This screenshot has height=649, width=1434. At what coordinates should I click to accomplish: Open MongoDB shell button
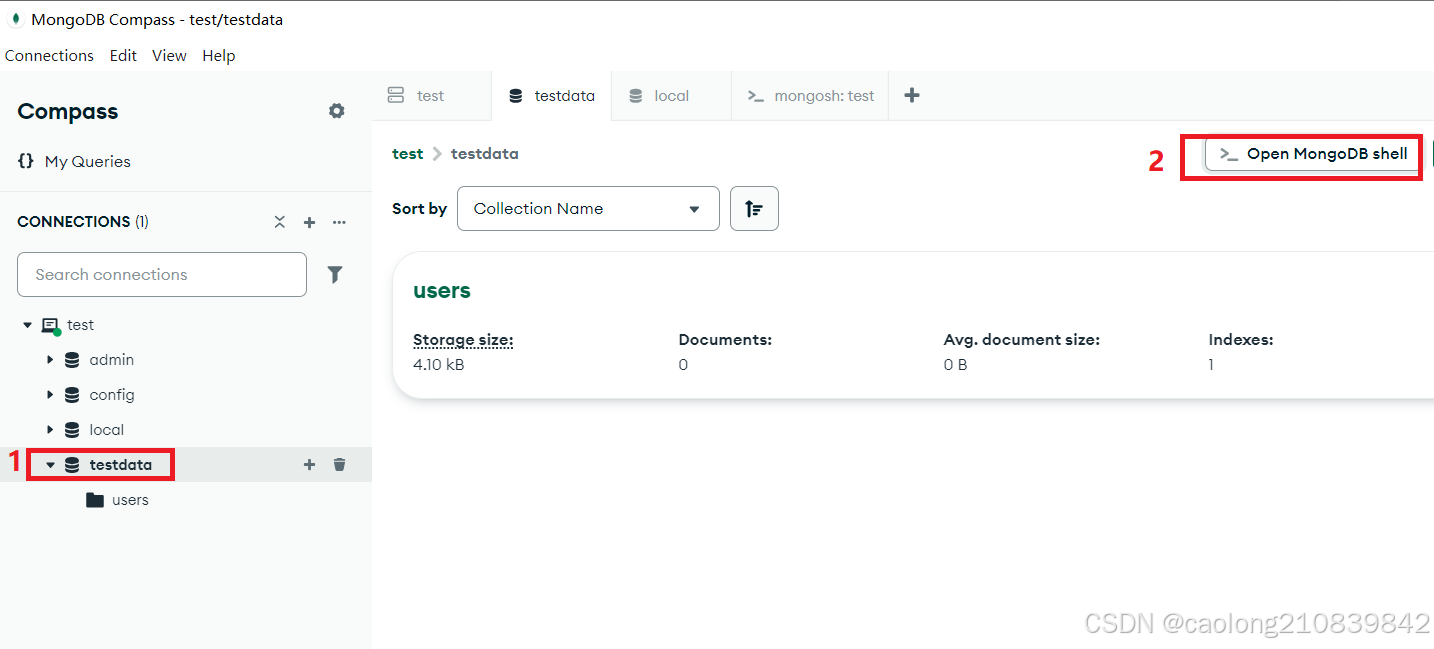click(x=1314, y=154)
